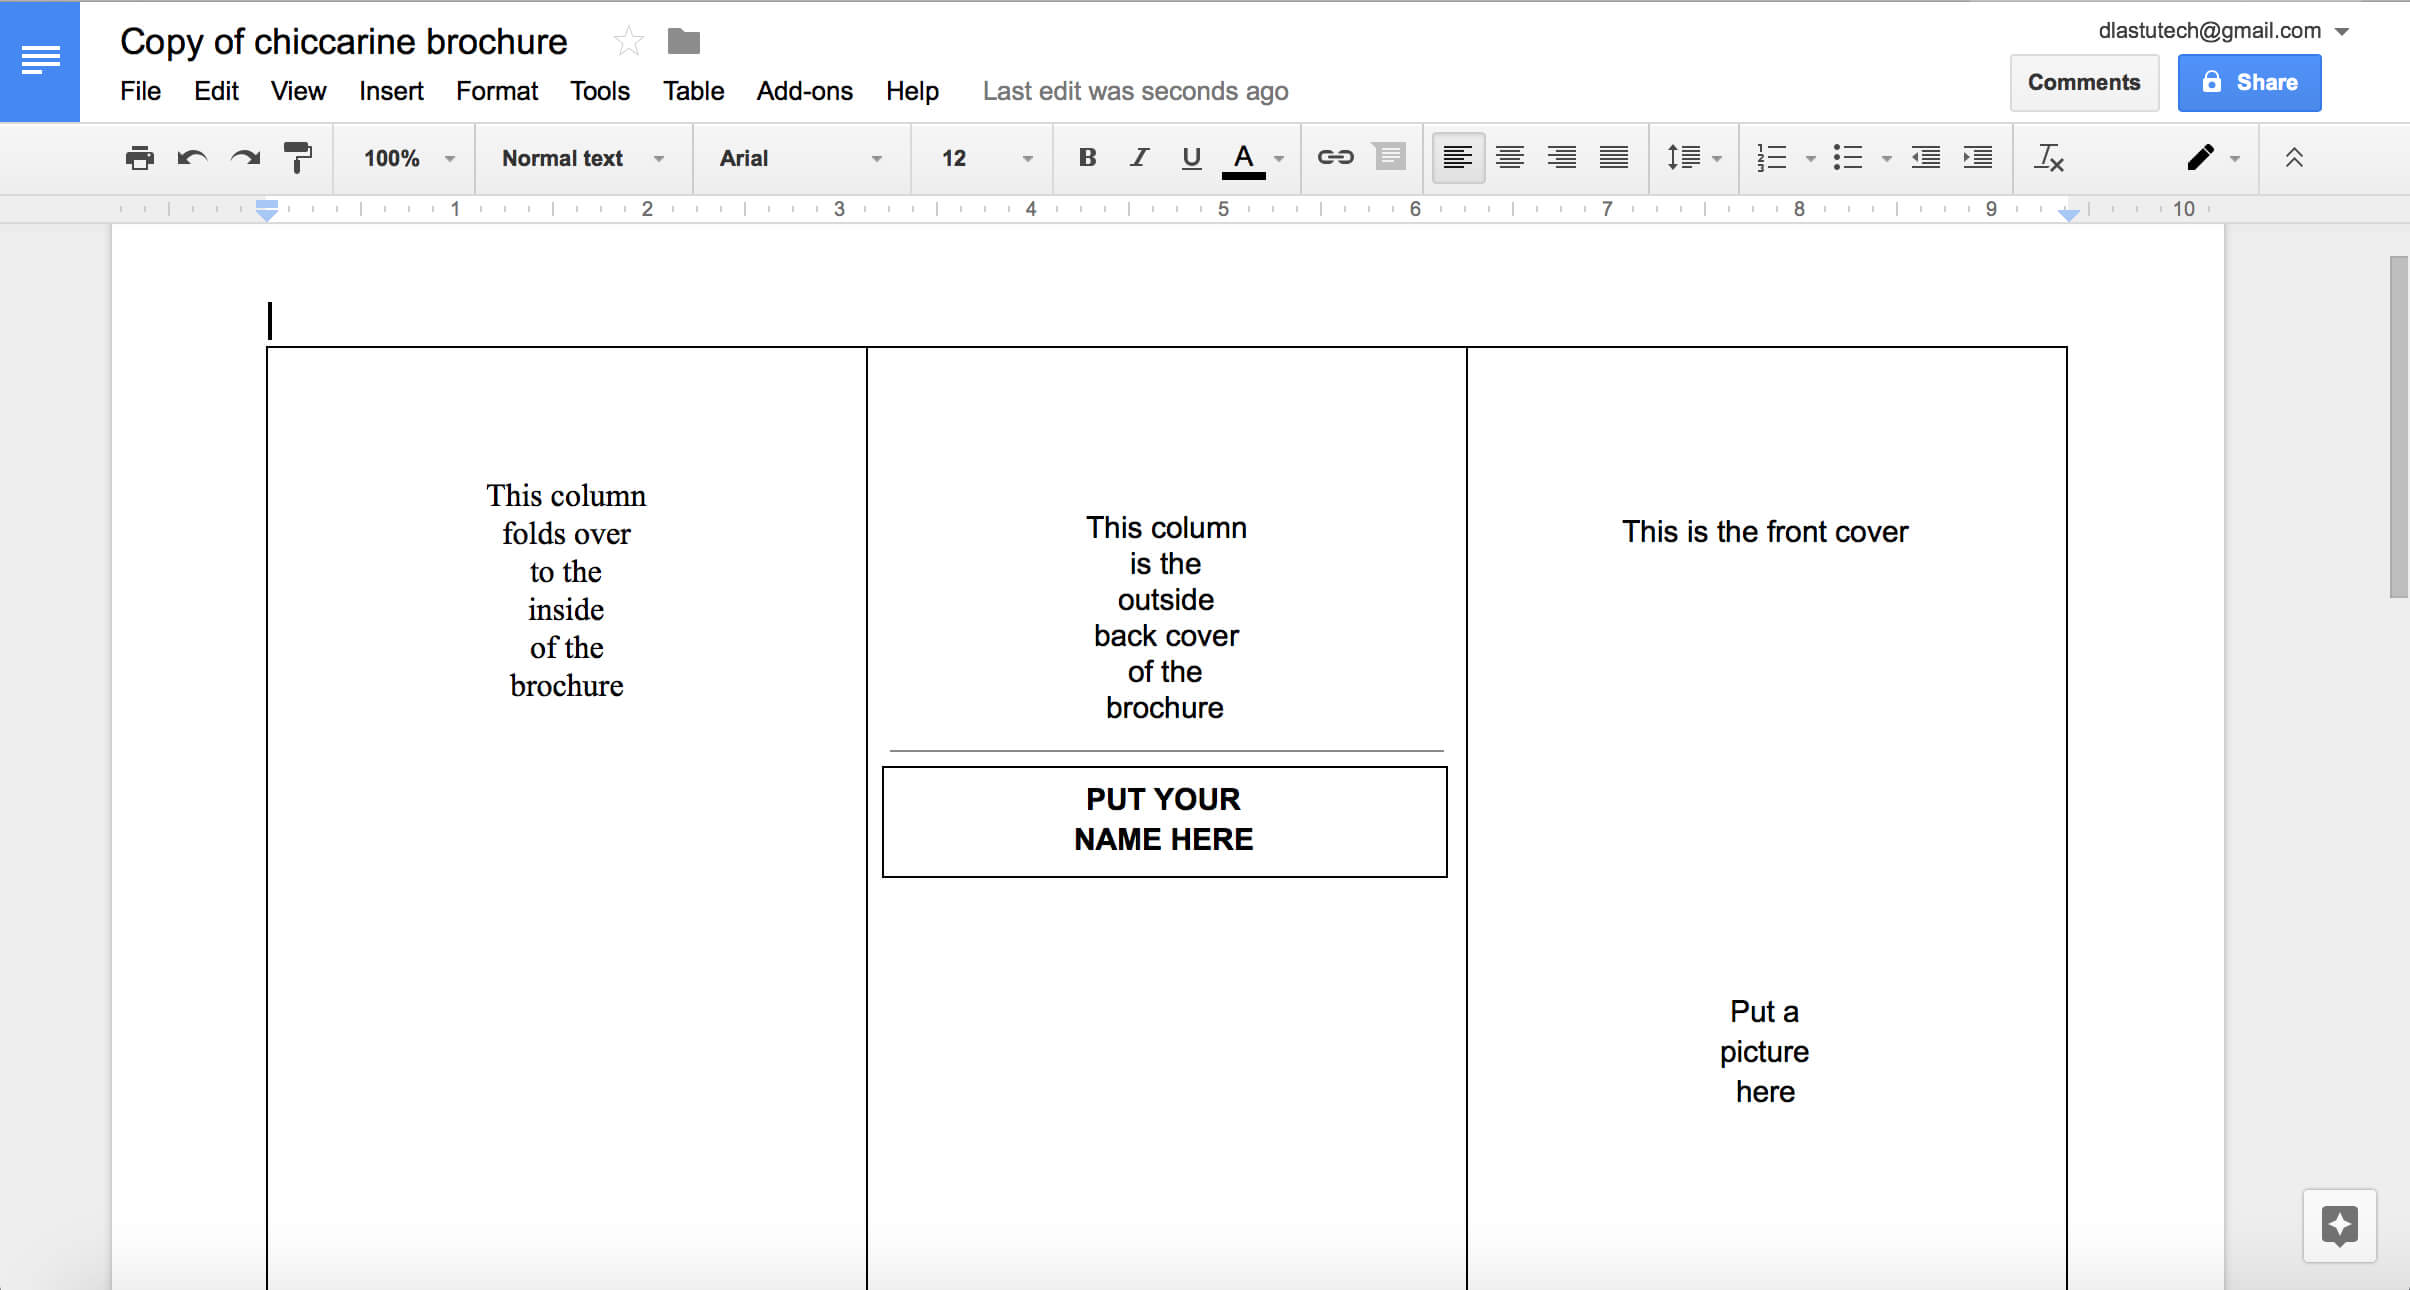Click the undo icon
This screenshot has height=1290, width=2410.
click(191, 158)
